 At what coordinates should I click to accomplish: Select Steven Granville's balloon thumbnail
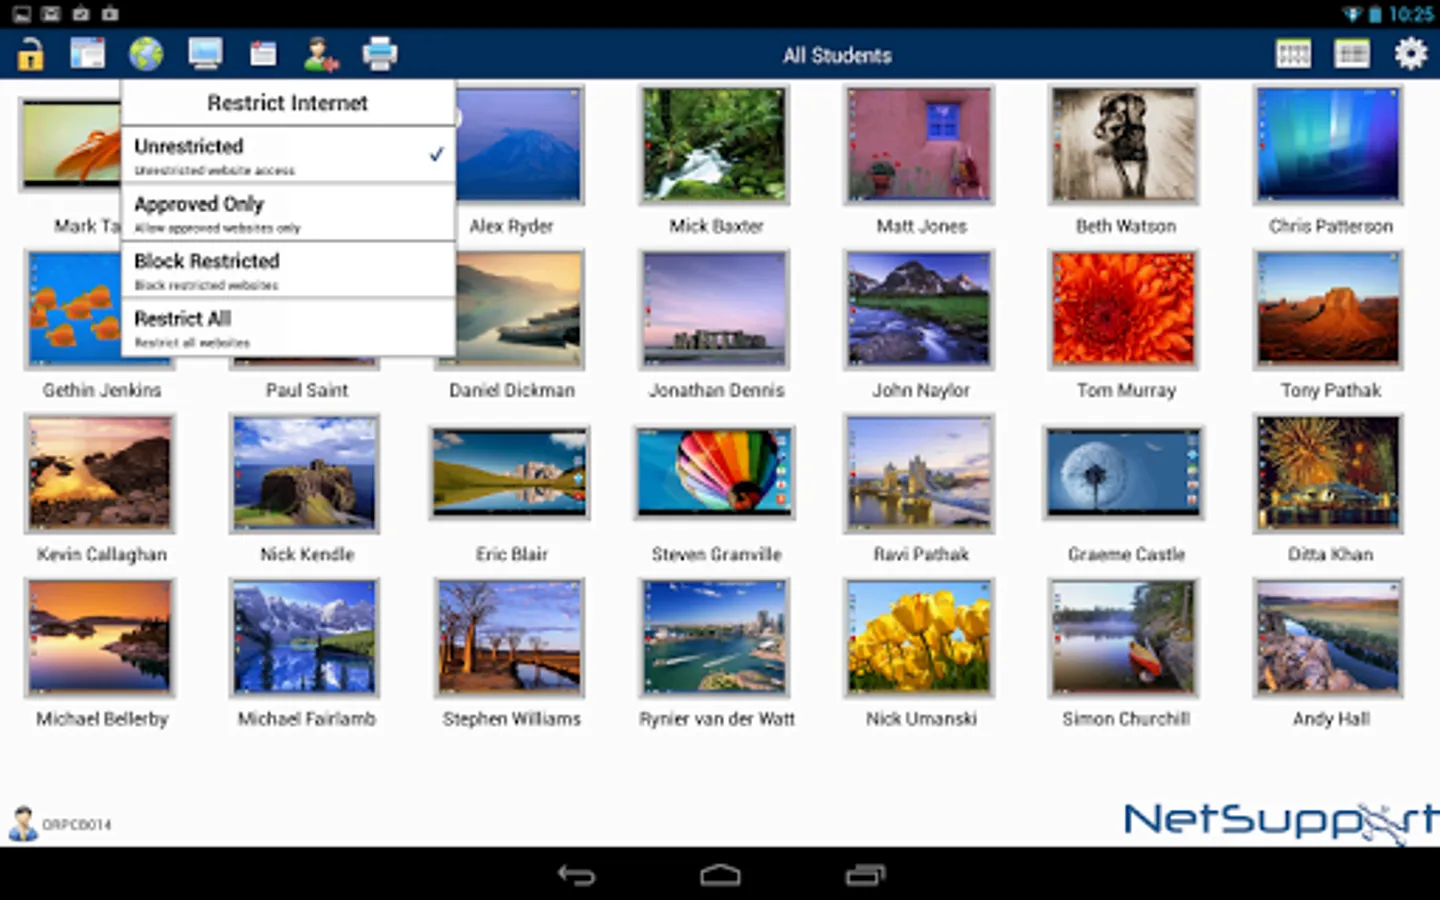(715, 472)
